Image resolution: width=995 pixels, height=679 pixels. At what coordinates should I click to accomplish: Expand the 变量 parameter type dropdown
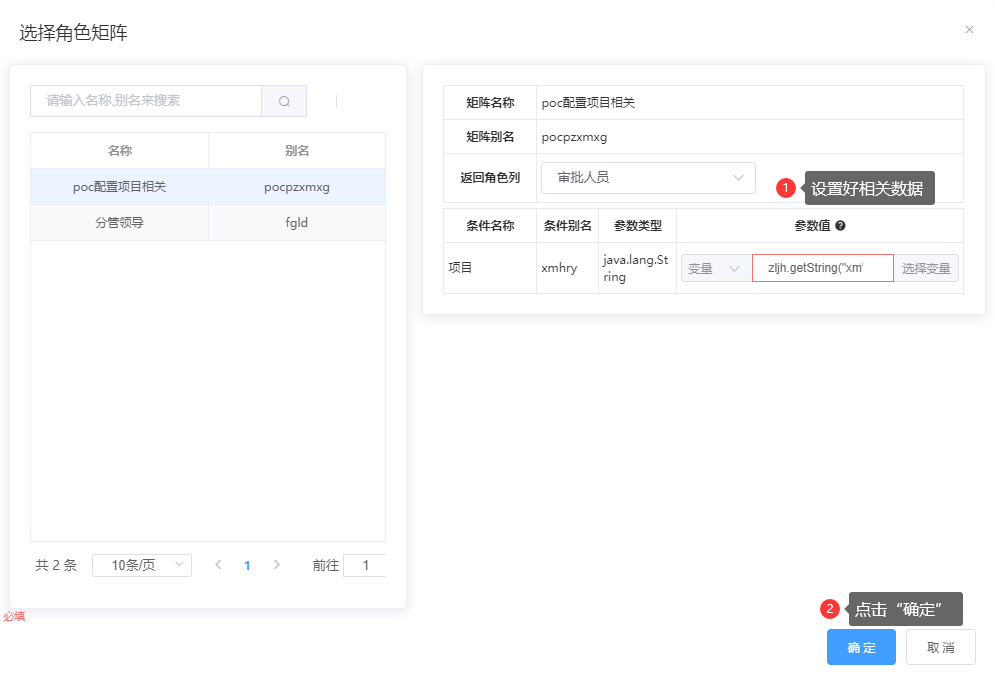pyautogui.click(x=714, y=268)
